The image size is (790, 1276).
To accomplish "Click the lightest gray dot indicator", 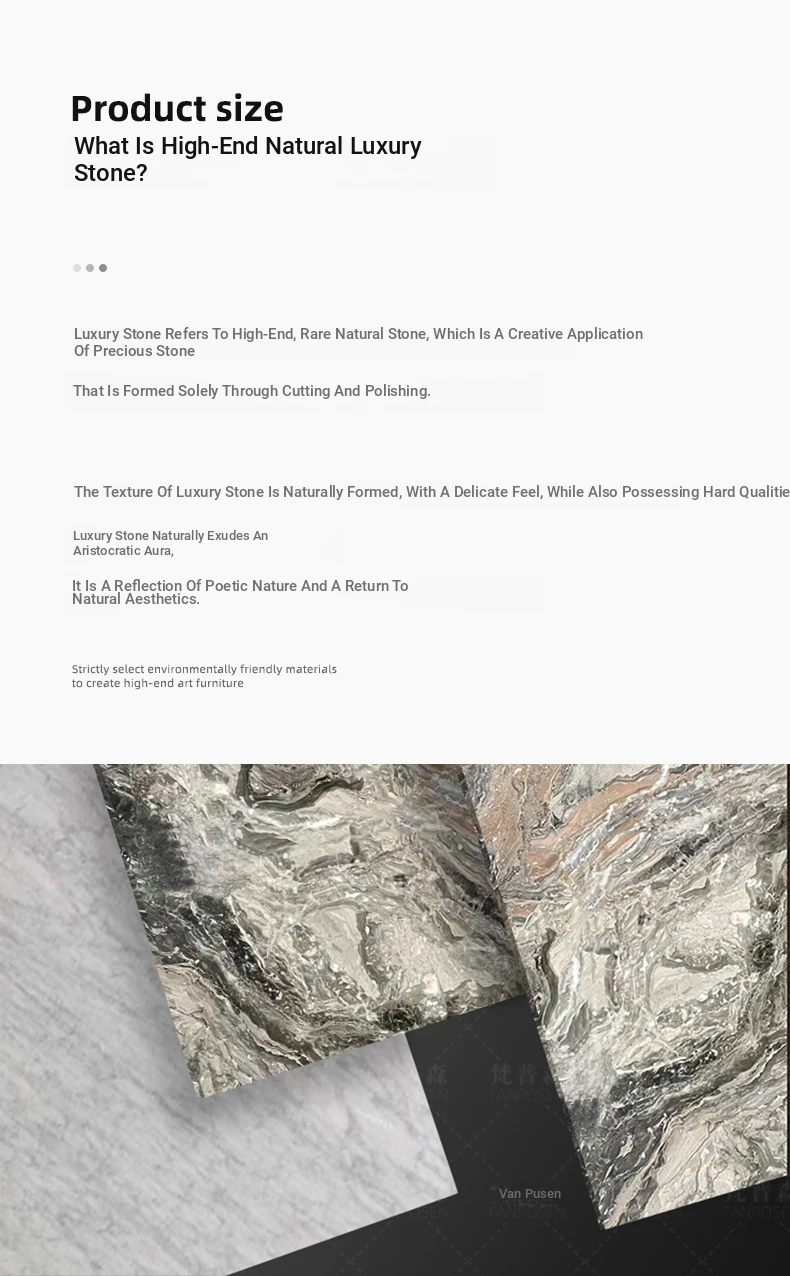I will click(77, 268).
